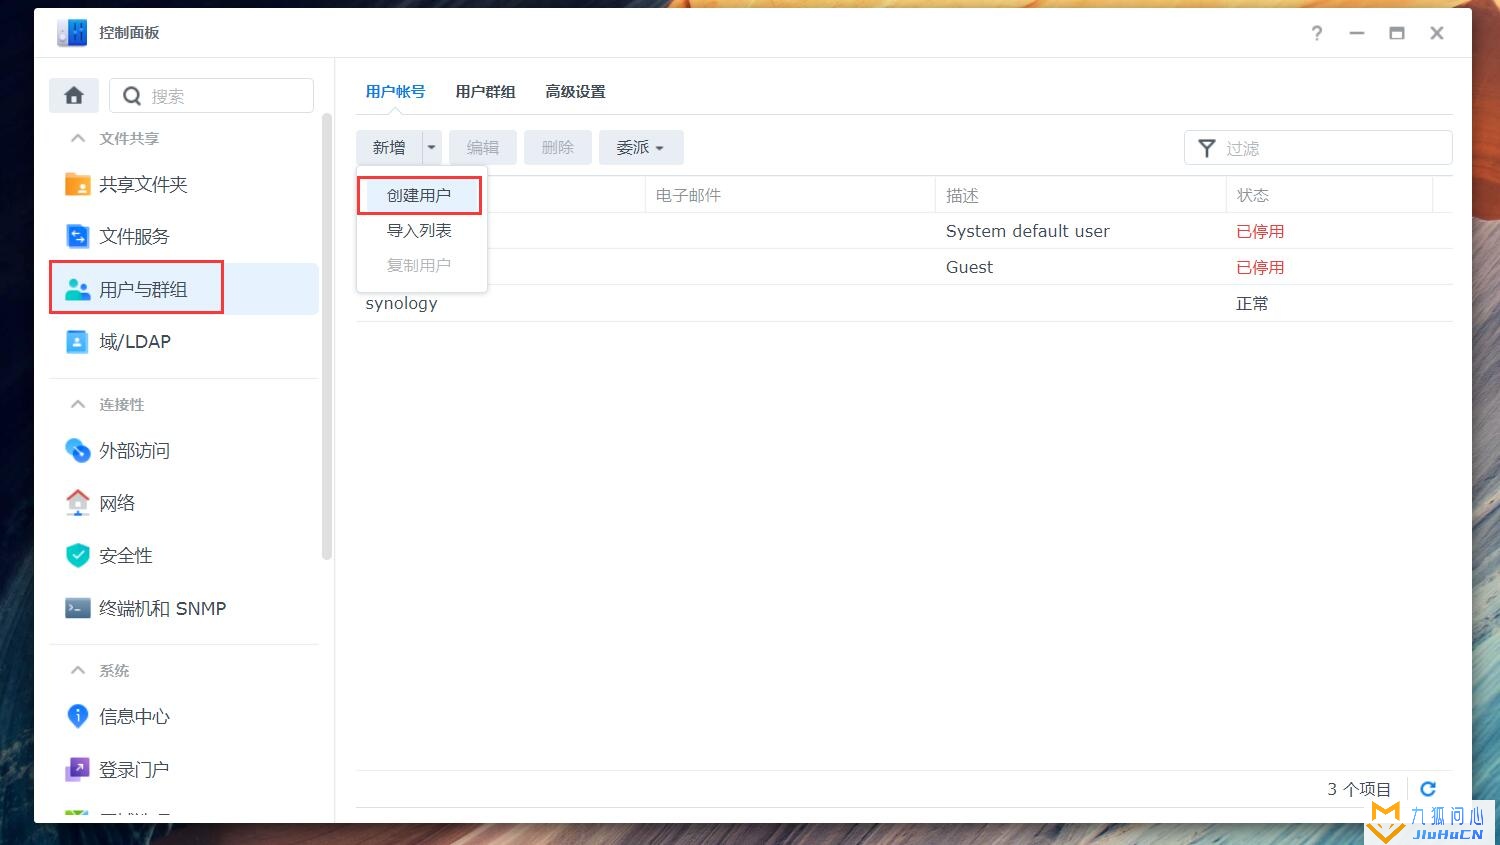Screen dimensions: 1500x845
Task: Click the 控制面板 app icon in title bar
Action: 72,33
